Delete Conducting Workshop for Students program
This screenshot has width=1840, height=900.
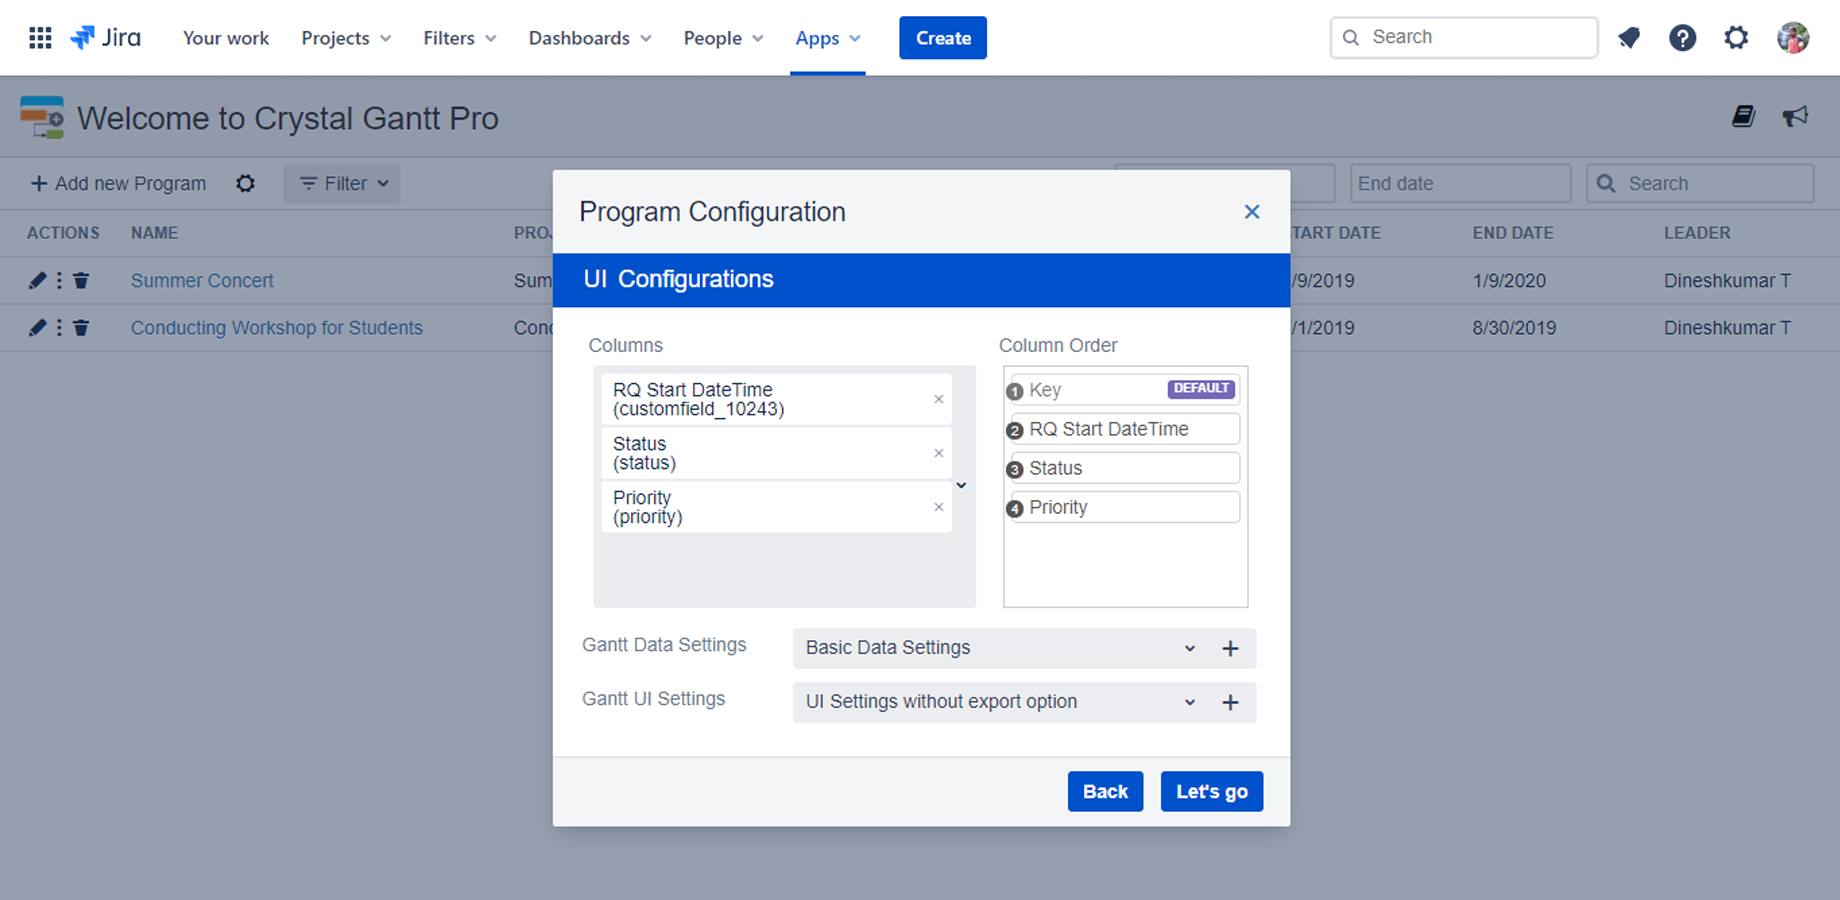tap(81, 328)
